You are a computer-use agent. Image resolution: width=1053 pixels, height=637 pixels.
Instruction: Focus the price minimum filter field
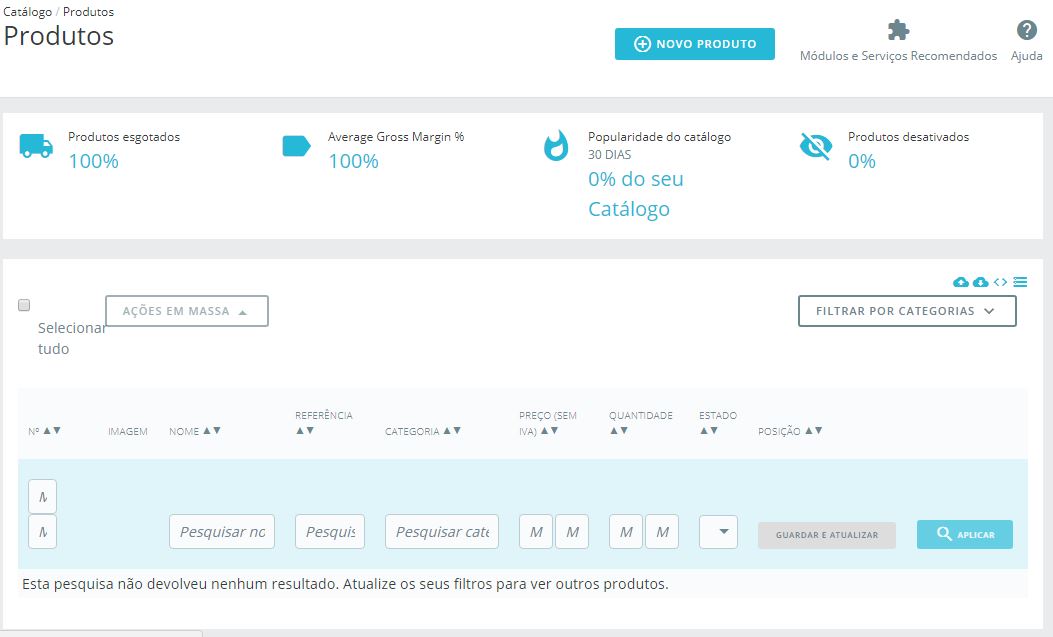[536, 532]
